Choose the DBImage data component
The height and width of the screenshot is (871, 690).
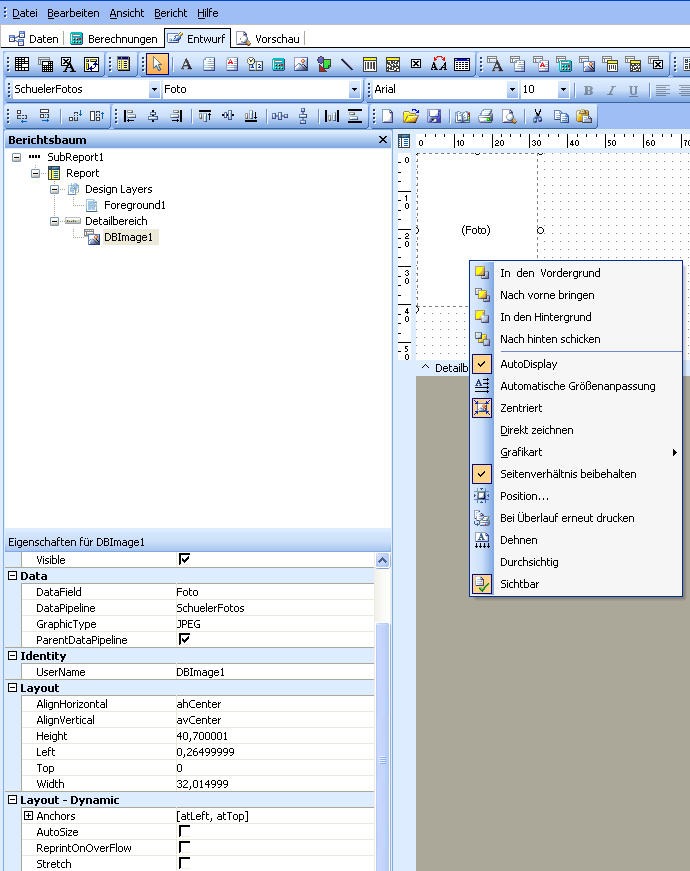pos(587,64)
